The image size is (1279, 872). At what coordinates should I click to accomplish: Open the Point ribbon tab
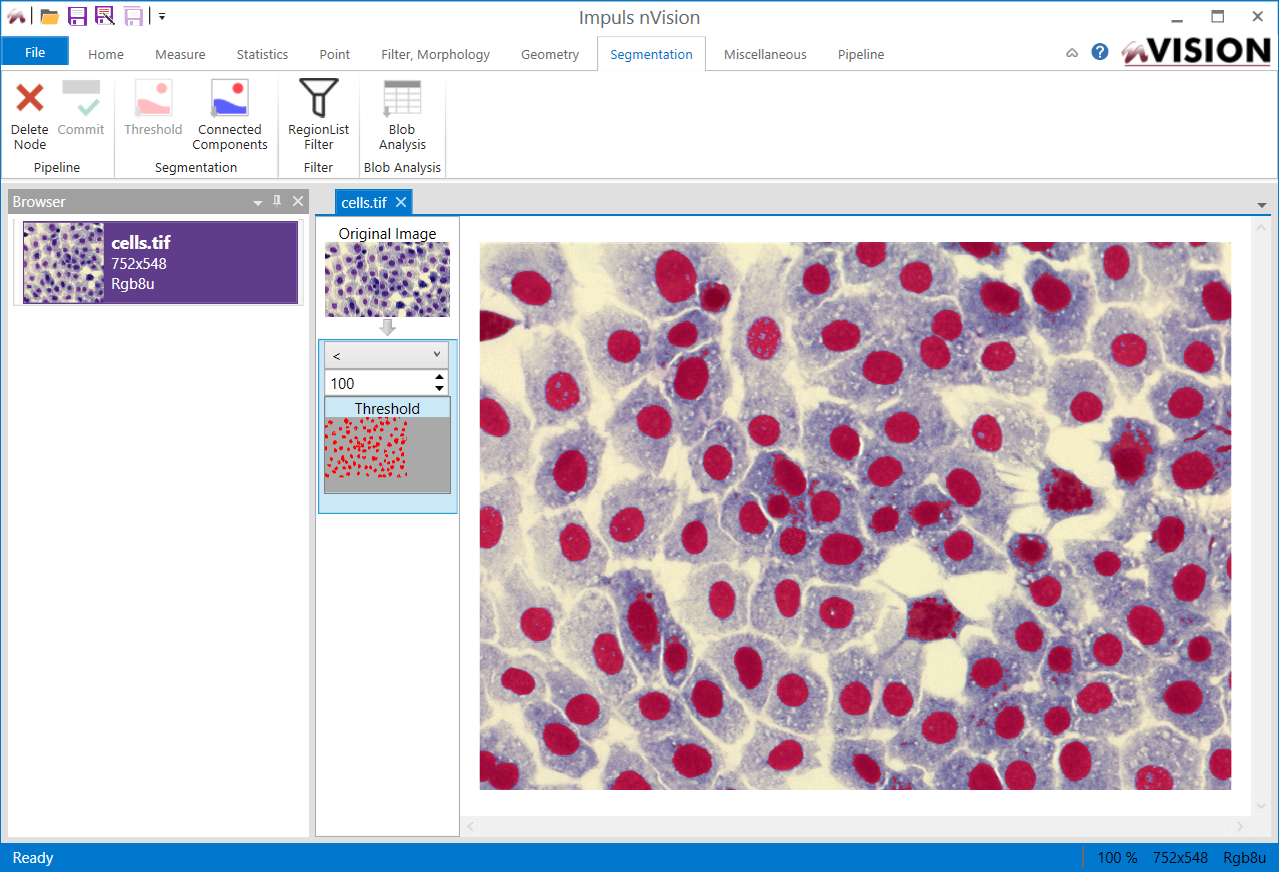click(x=335, y=54)
